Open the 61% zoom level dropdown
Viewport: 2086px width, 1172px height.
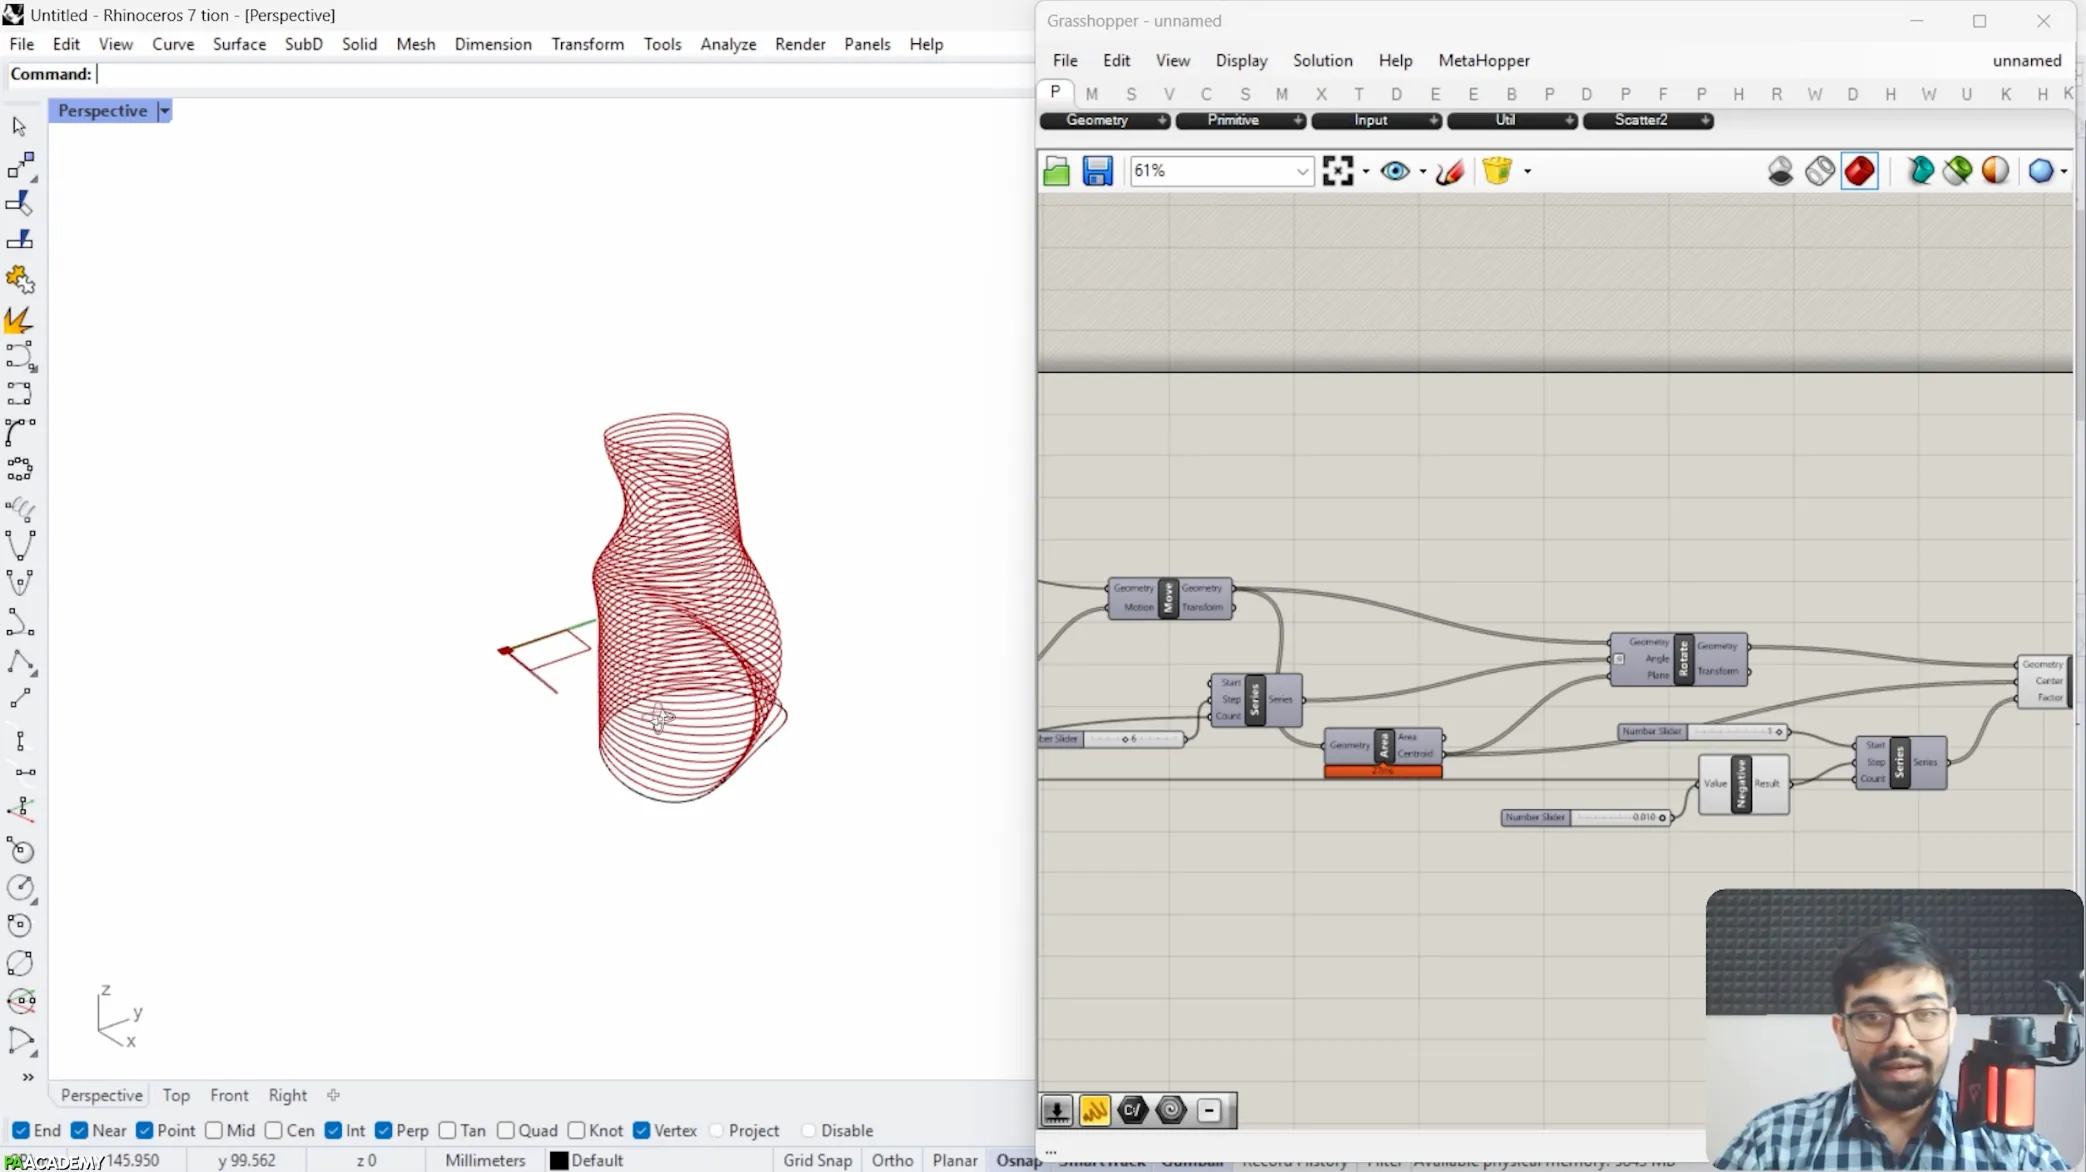click(x=1301, y=171)
